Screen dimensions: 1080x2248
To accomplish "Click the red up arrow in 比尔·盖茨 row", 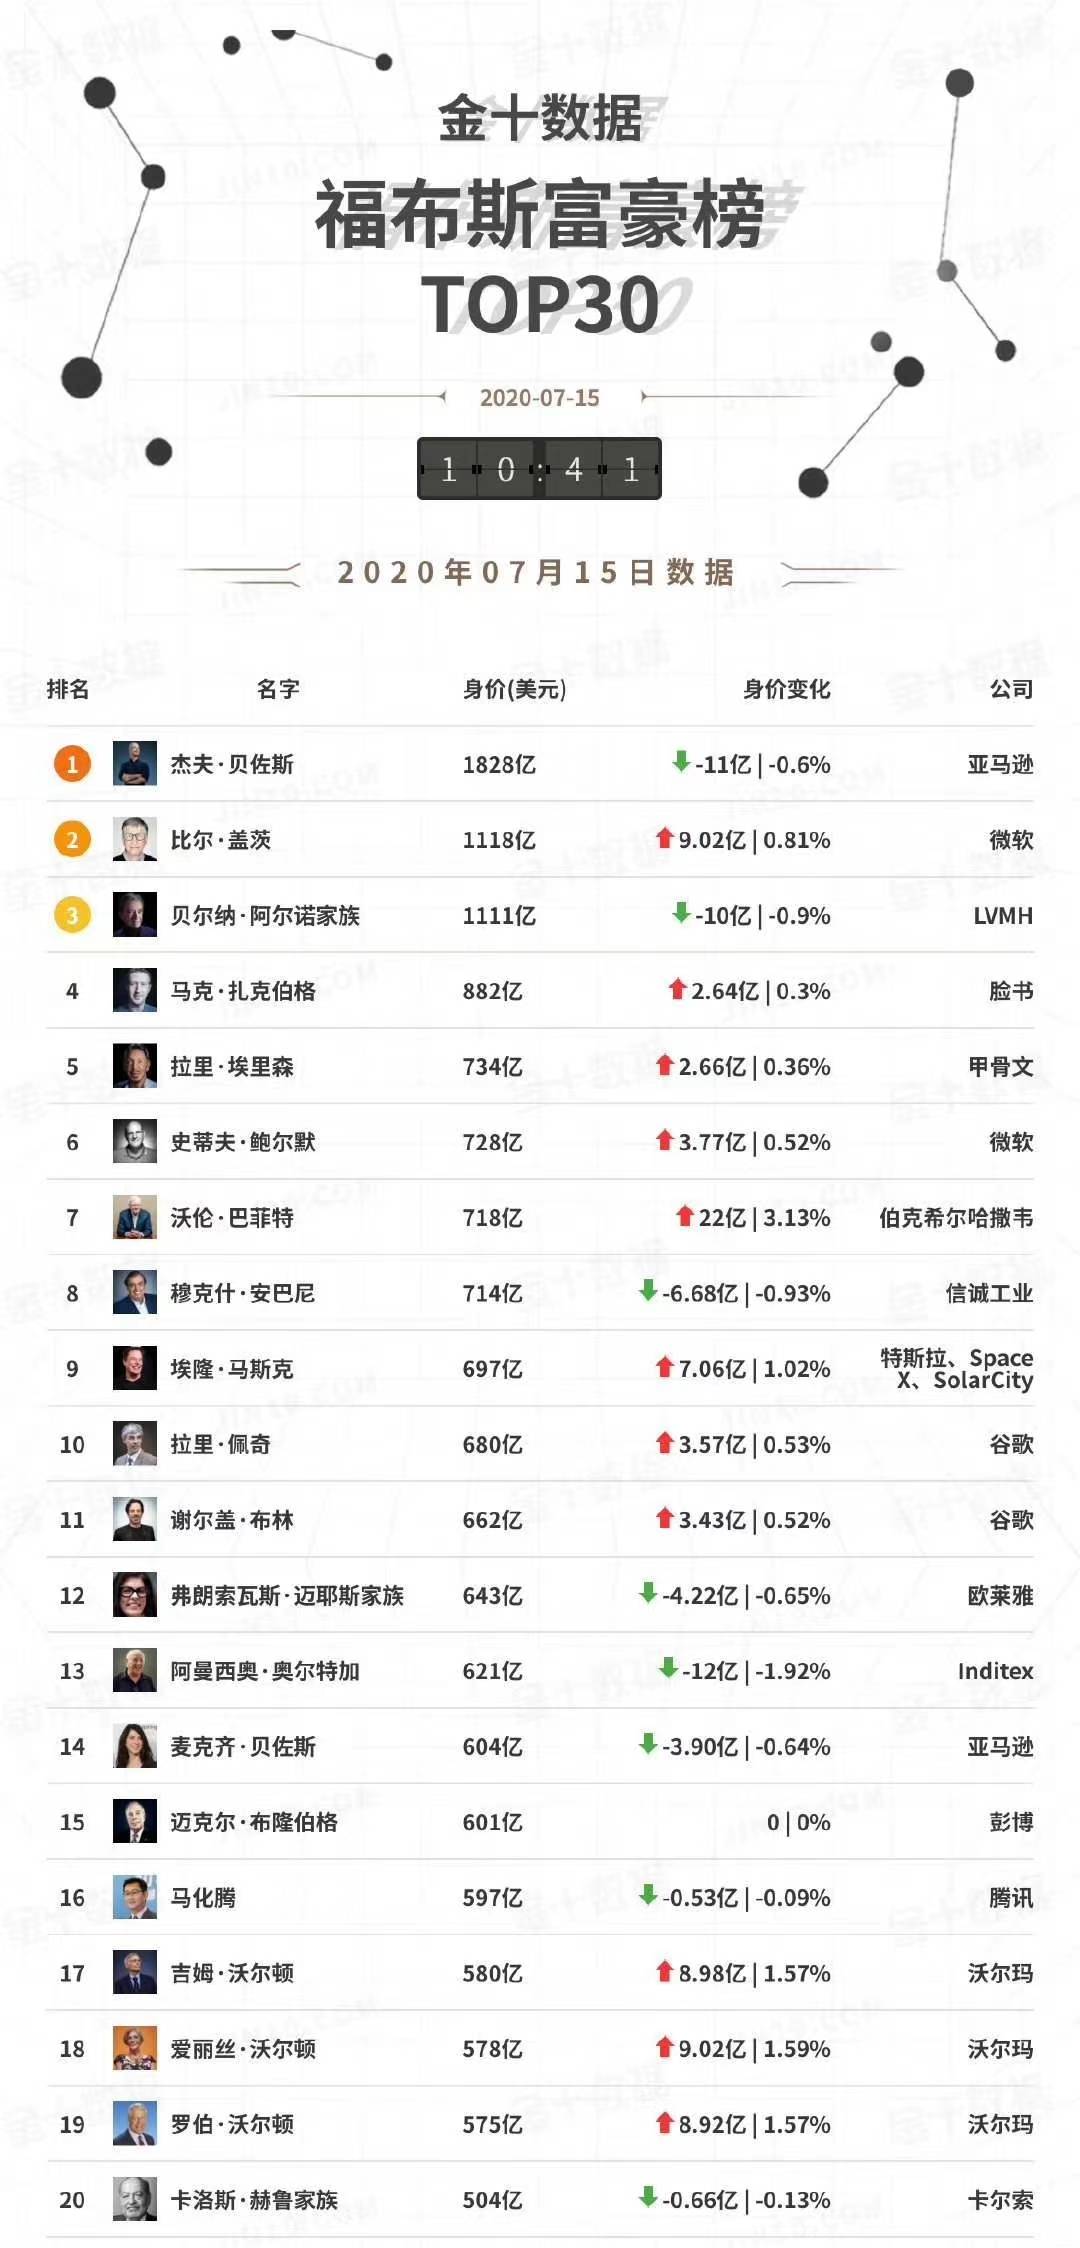I will pos(664,838).
